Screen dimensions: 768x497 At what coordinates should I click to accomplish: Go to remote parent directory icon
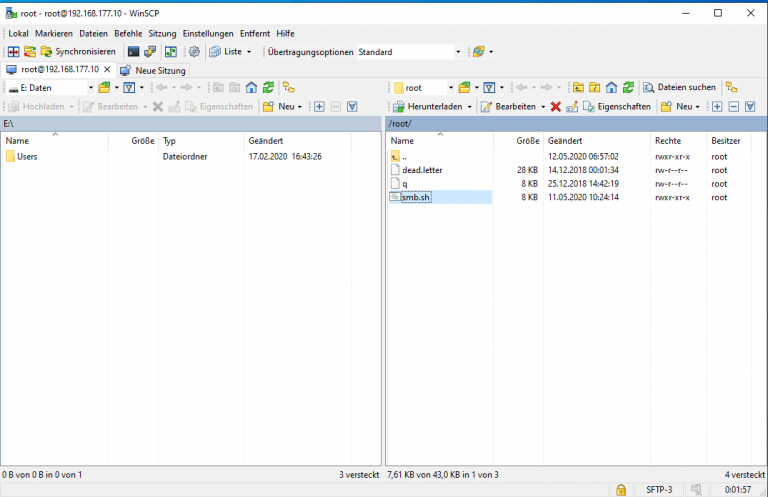coord(578,88)
